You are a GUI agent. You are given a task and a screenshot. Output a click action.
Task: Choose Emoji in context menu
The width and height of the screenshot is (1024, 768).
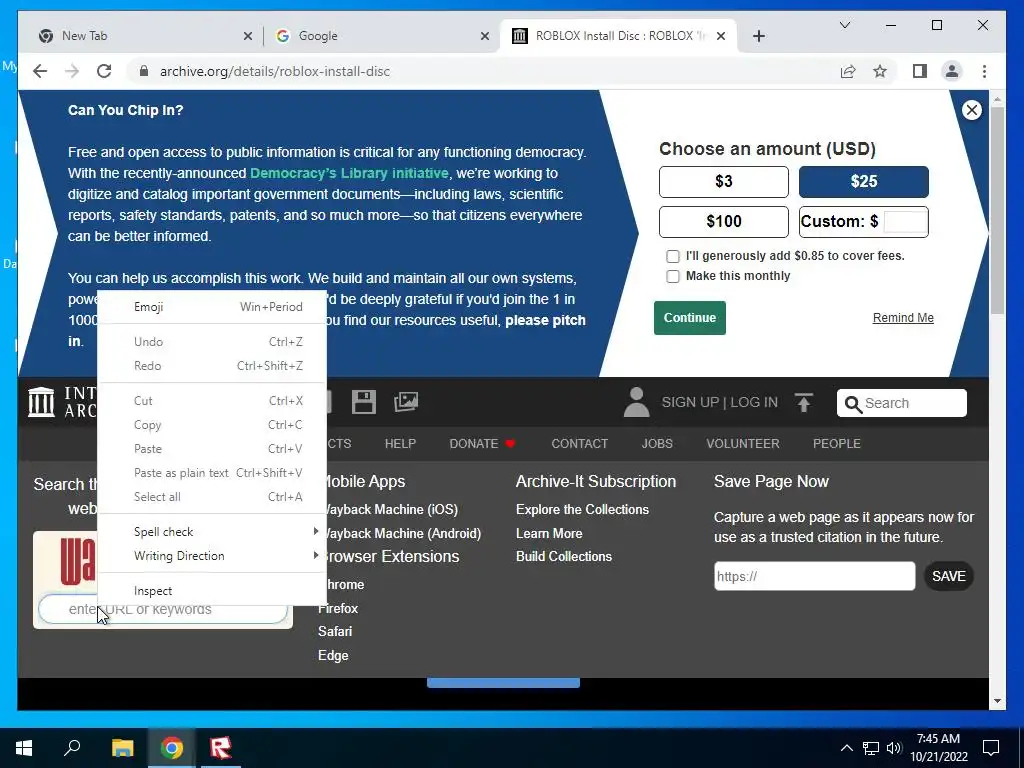pos(212,307)
